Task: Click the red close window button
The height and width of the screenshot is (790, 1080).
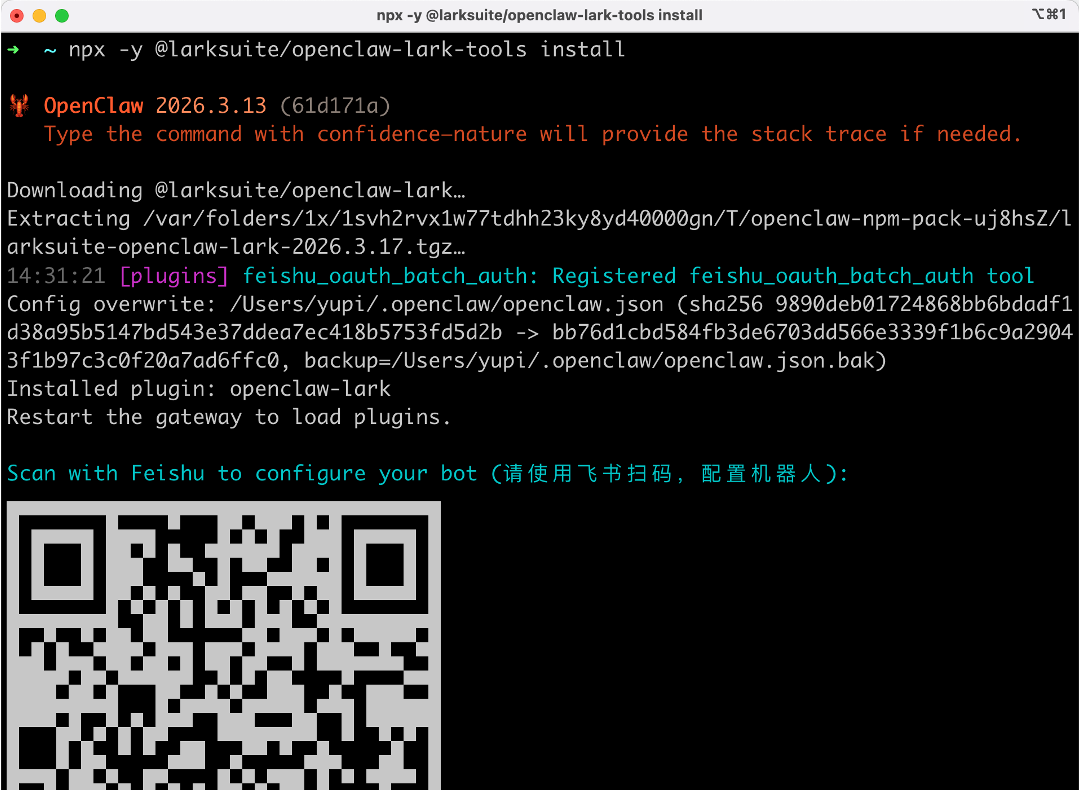Action: pyautogui.click(x=17, y=16)
